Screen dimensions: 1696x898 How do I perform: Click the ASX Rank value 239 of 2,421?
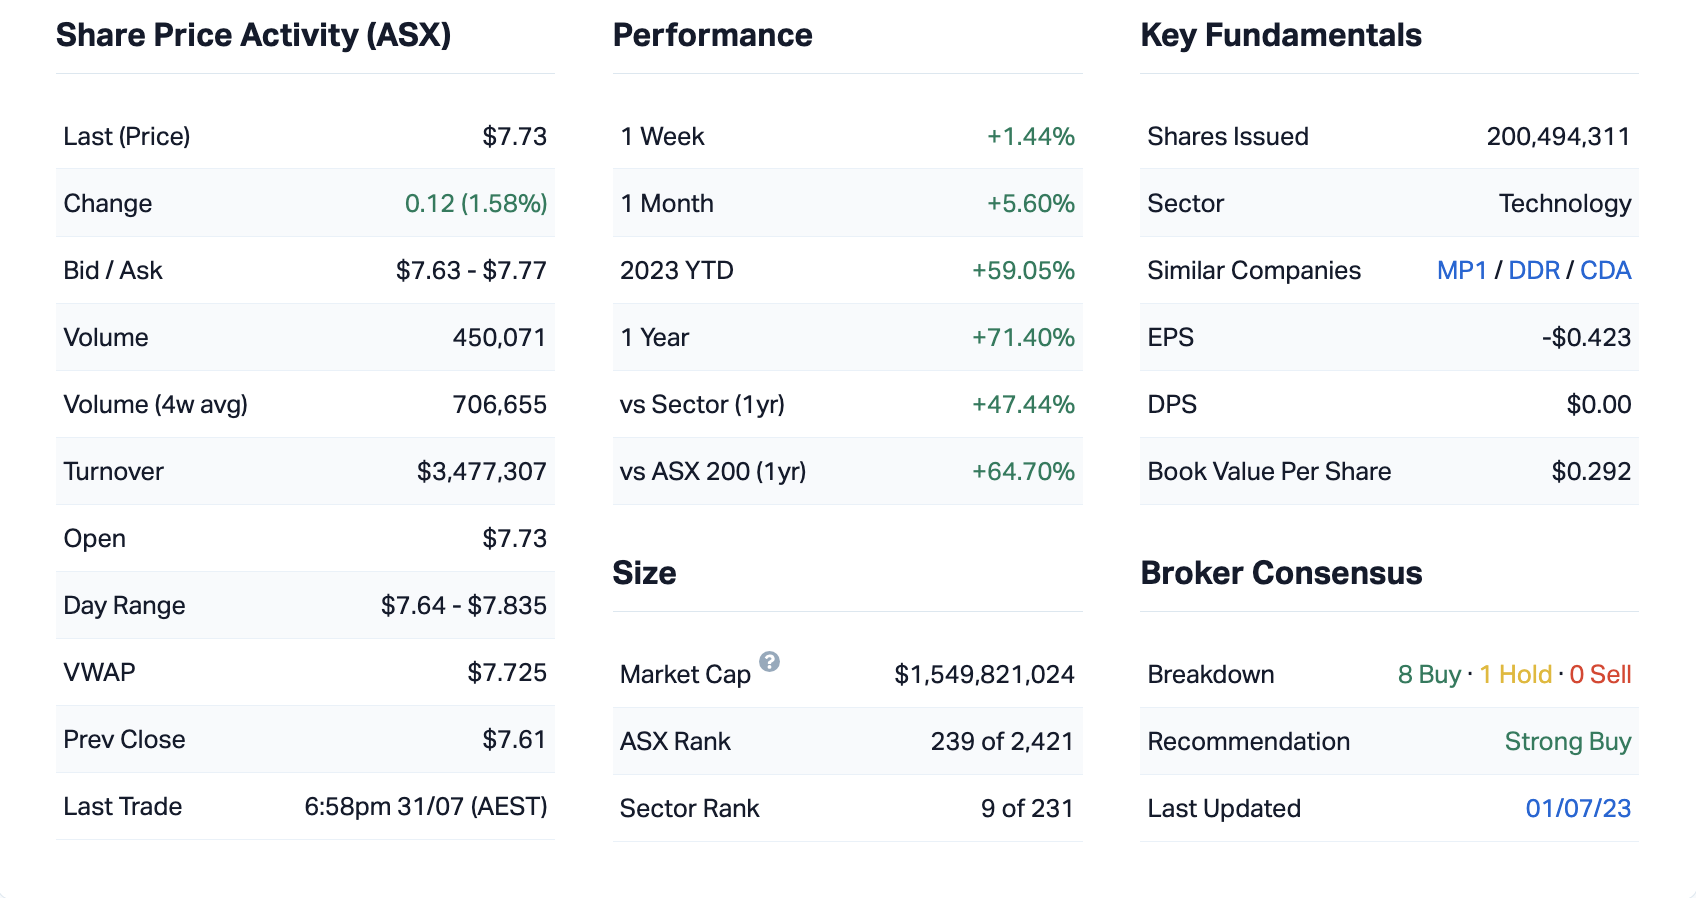[x=1001, y=742]
